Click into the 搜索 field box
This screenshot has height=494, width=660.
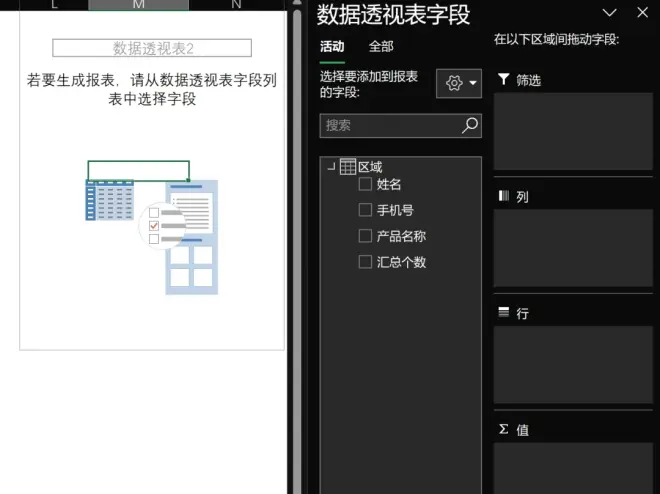coord(400,125)
